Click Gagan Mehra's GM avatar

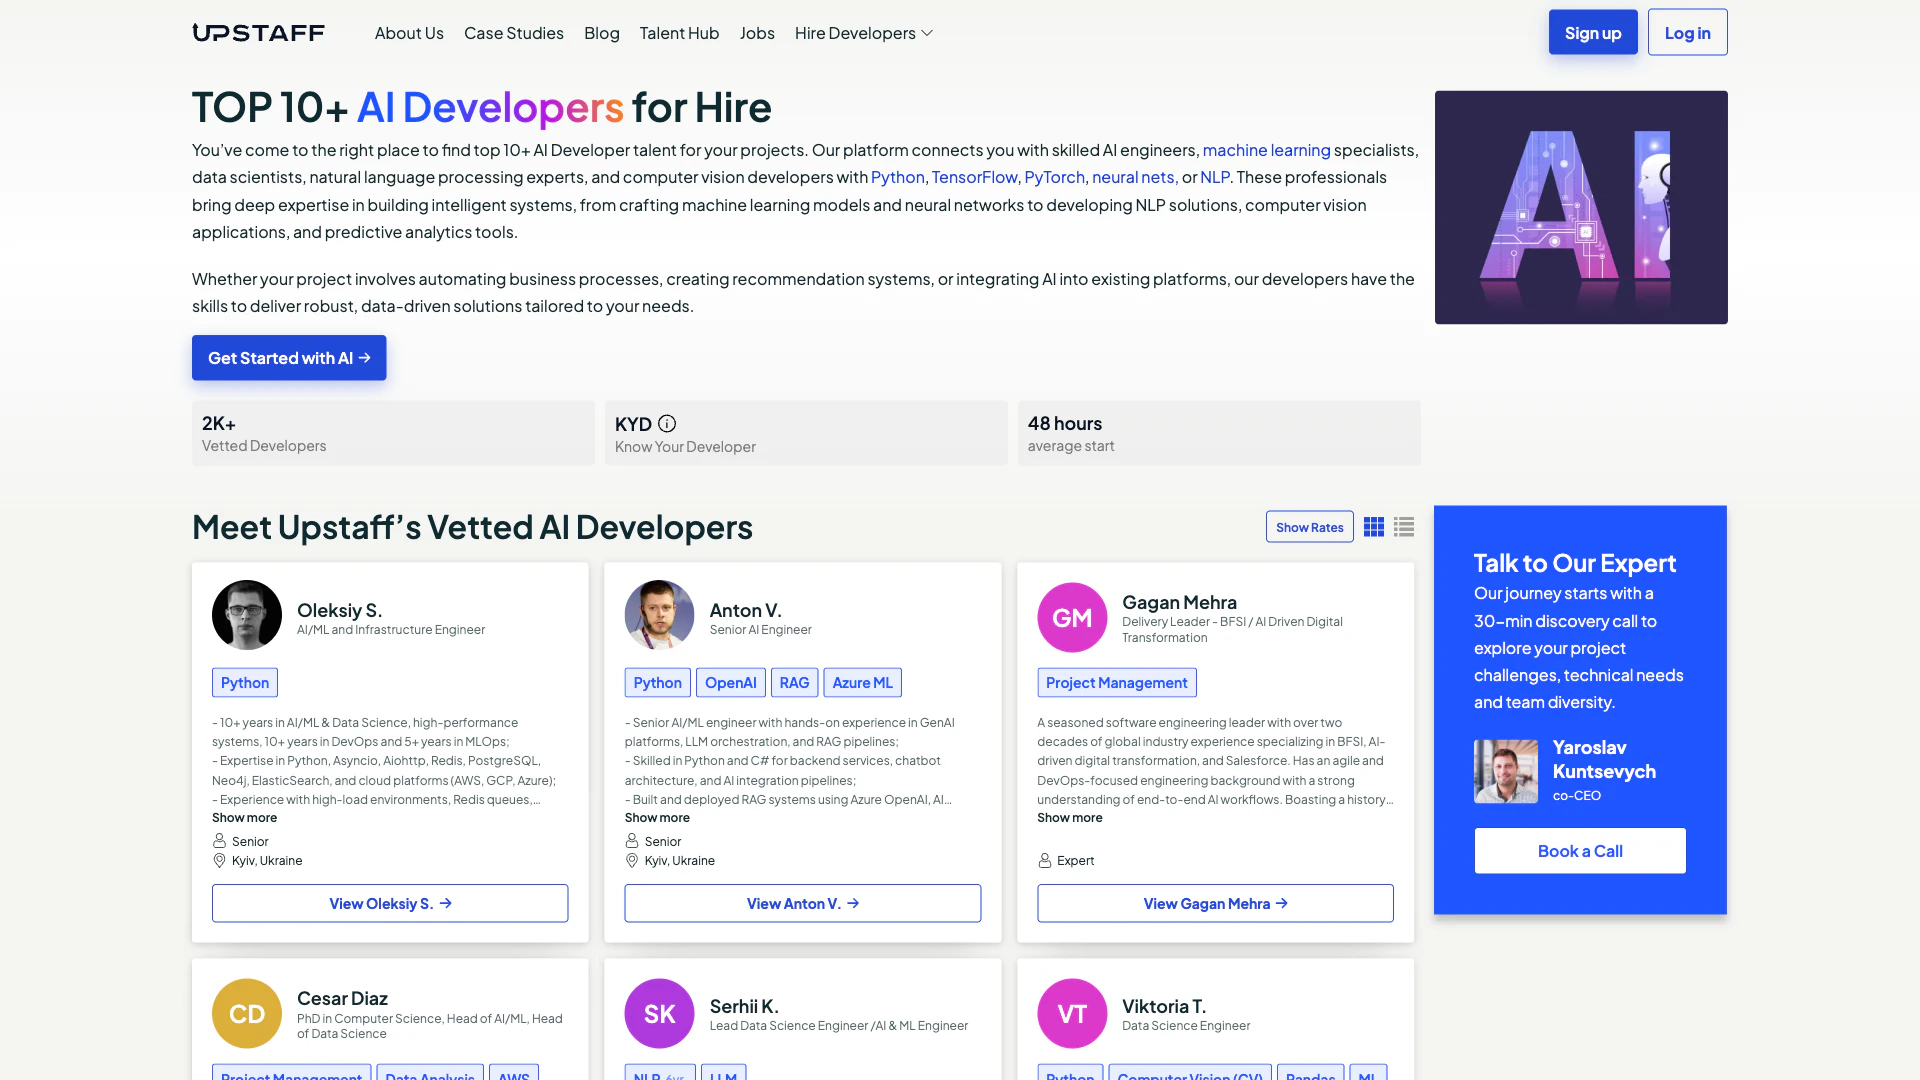[1072, 618]
